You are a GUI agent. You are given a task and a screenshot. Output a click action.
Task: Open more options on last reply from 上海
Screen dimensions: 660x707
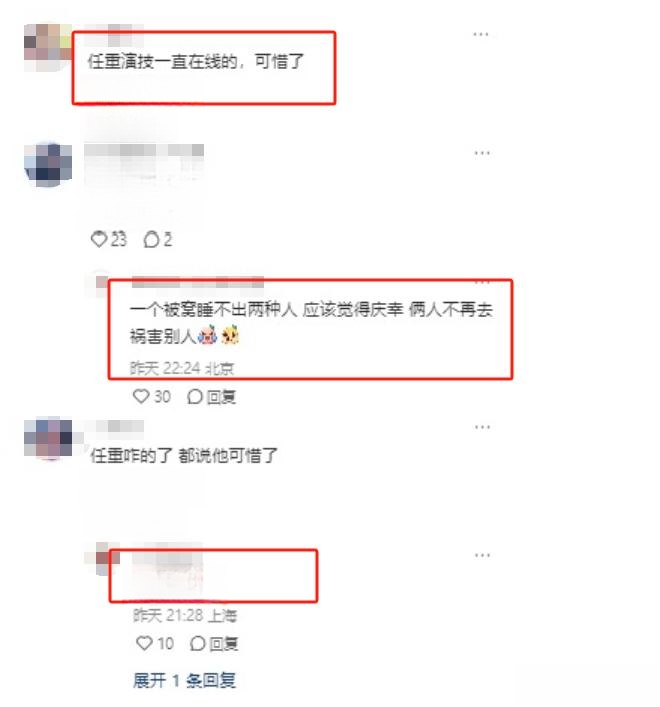click(x=482, y=555)
